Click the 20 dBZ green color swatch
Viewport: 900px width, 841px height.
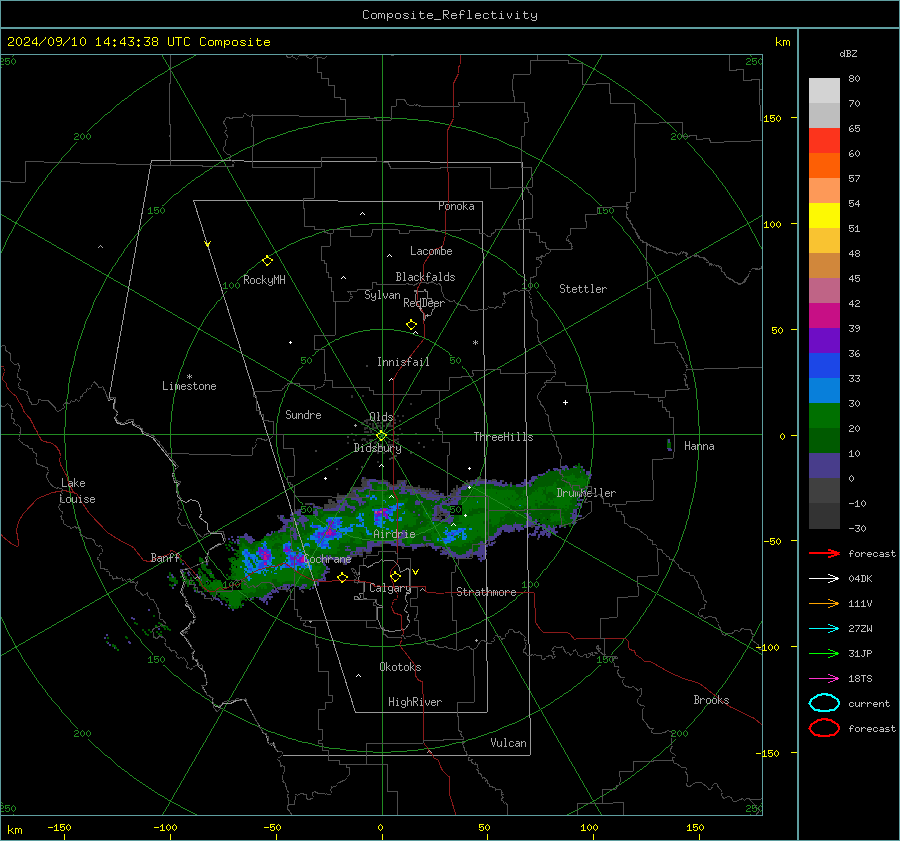824,416
